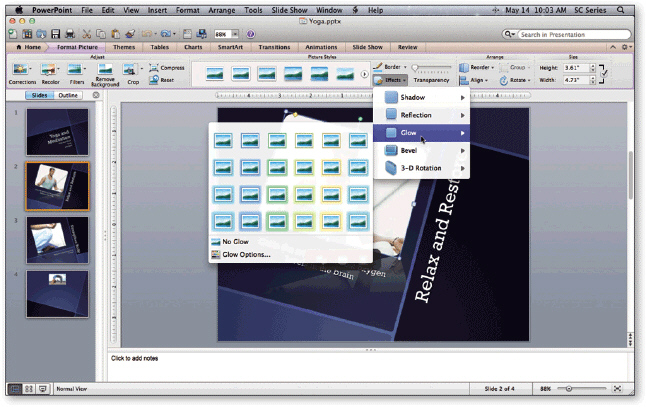Click the Search in Presentation field
Screen dimensions: 646x407
[x=574, y=35]
